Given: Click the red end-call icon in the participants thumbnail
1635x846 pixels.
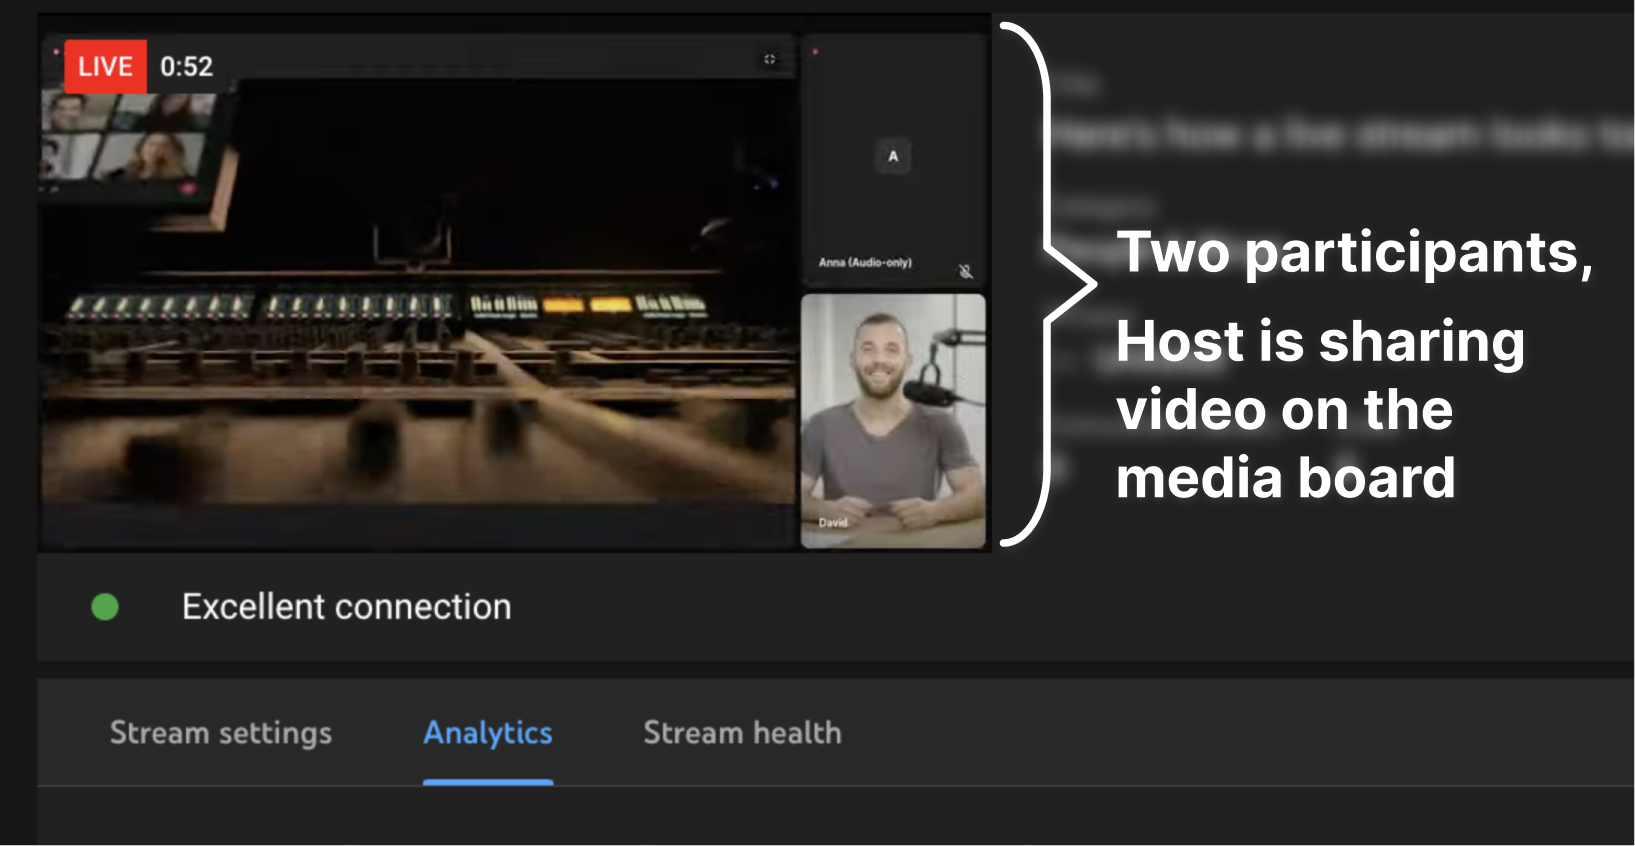Looking at the screenshot, I should click(x=187, y=188).
